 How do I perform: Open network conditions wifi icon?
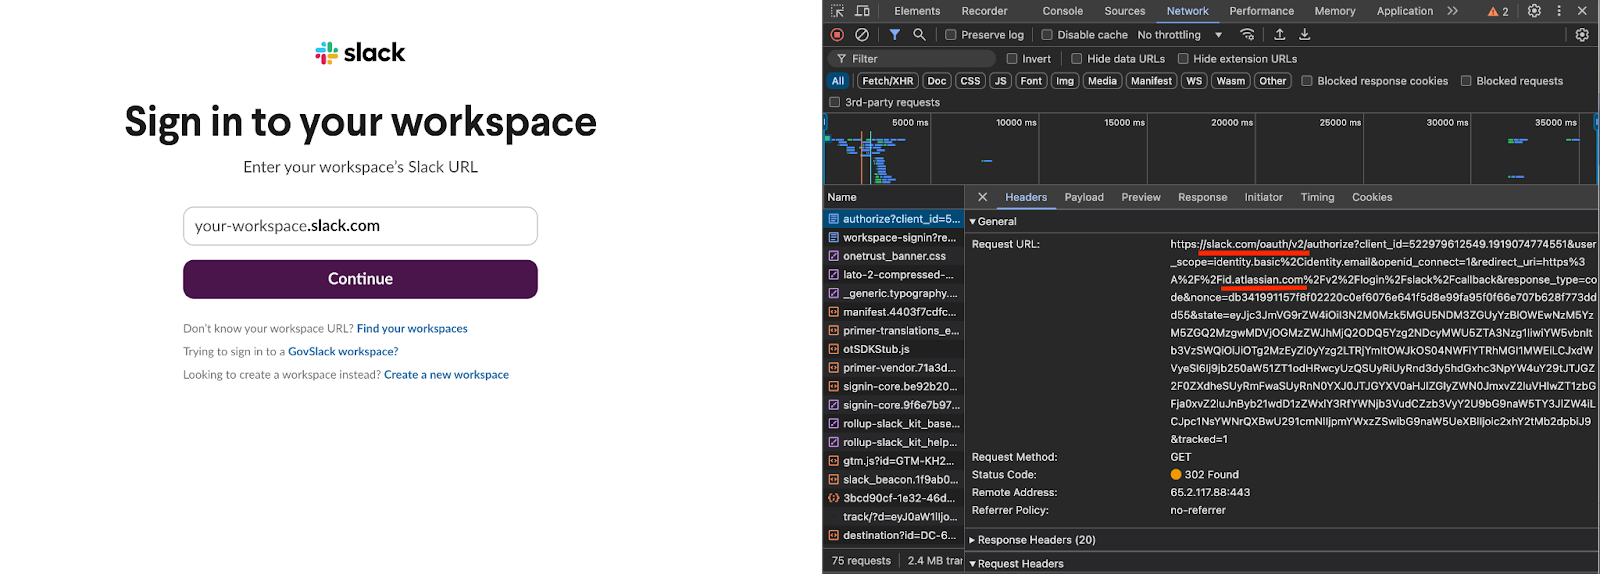1247,35
